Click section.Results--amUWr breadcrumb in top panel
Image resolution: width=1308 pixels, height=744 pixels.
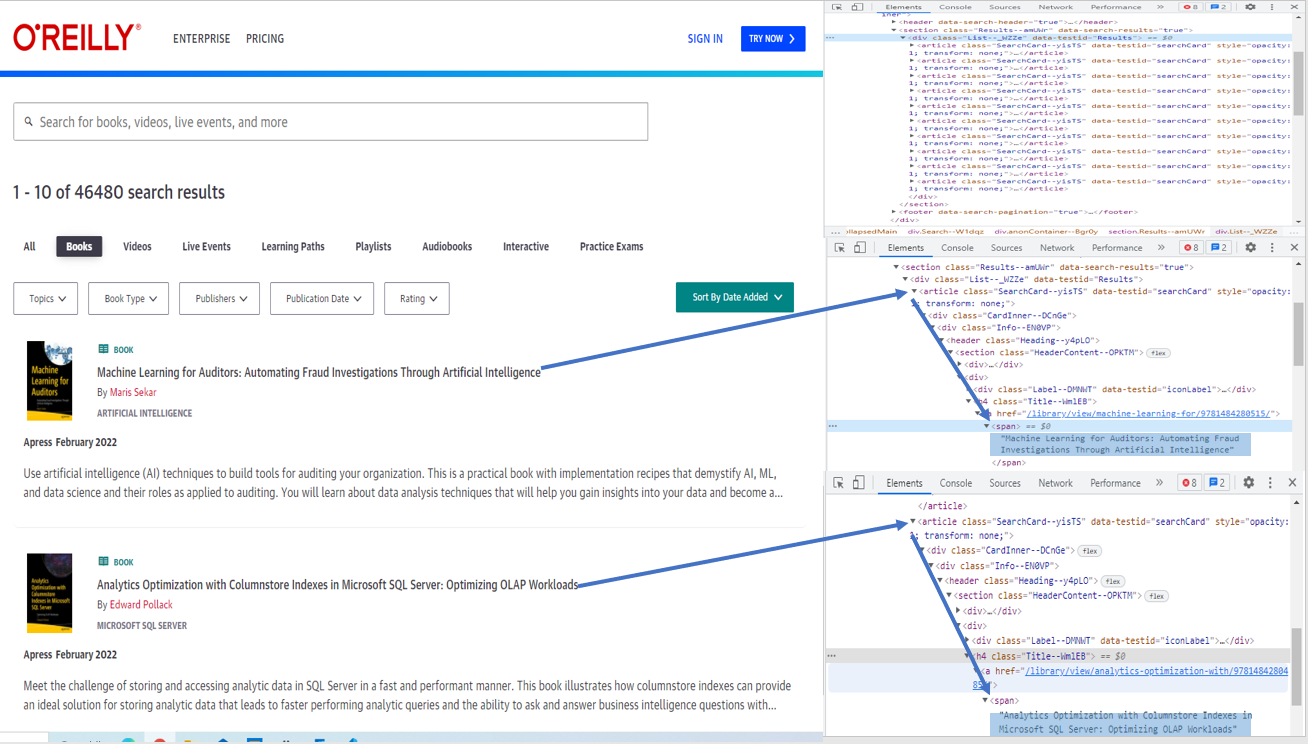pyautogui.click(x=1155, y=231)
